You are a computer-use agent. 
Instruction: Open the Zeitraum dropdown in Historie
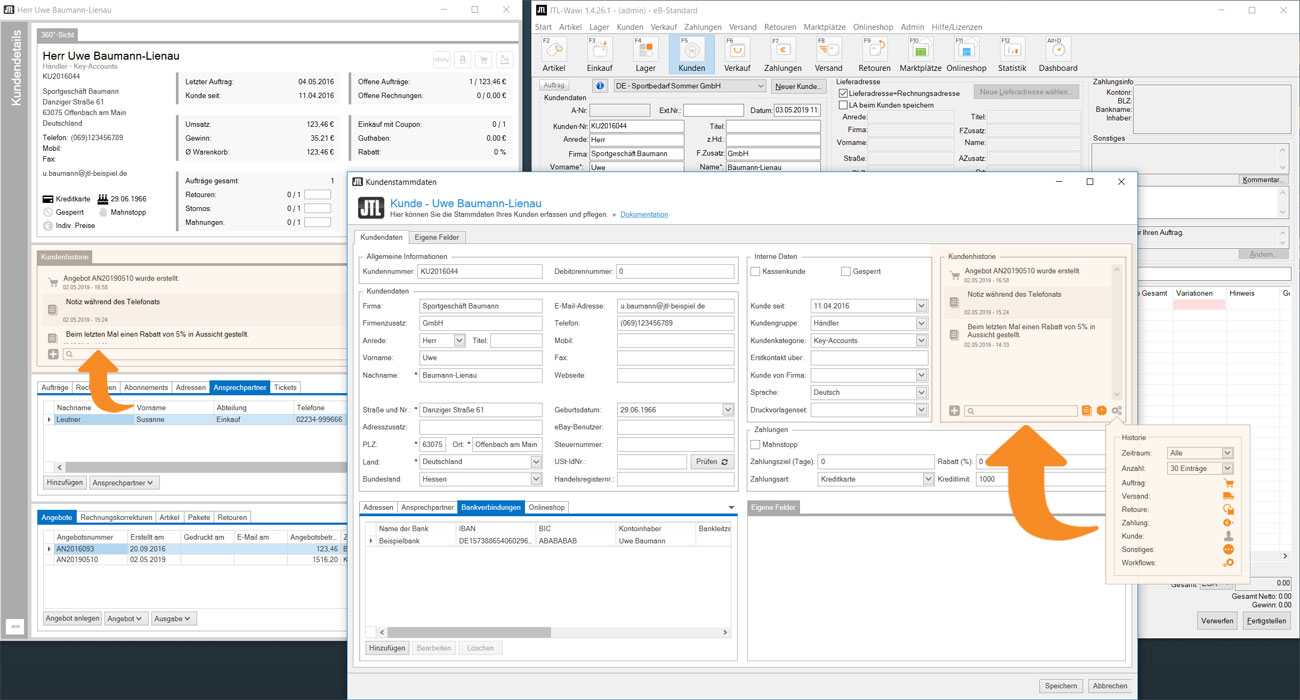[x=1227, y=453]
